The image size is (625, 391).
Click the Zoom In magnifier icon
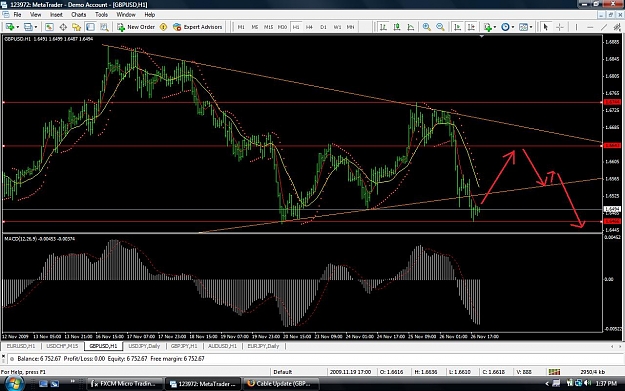426,27
